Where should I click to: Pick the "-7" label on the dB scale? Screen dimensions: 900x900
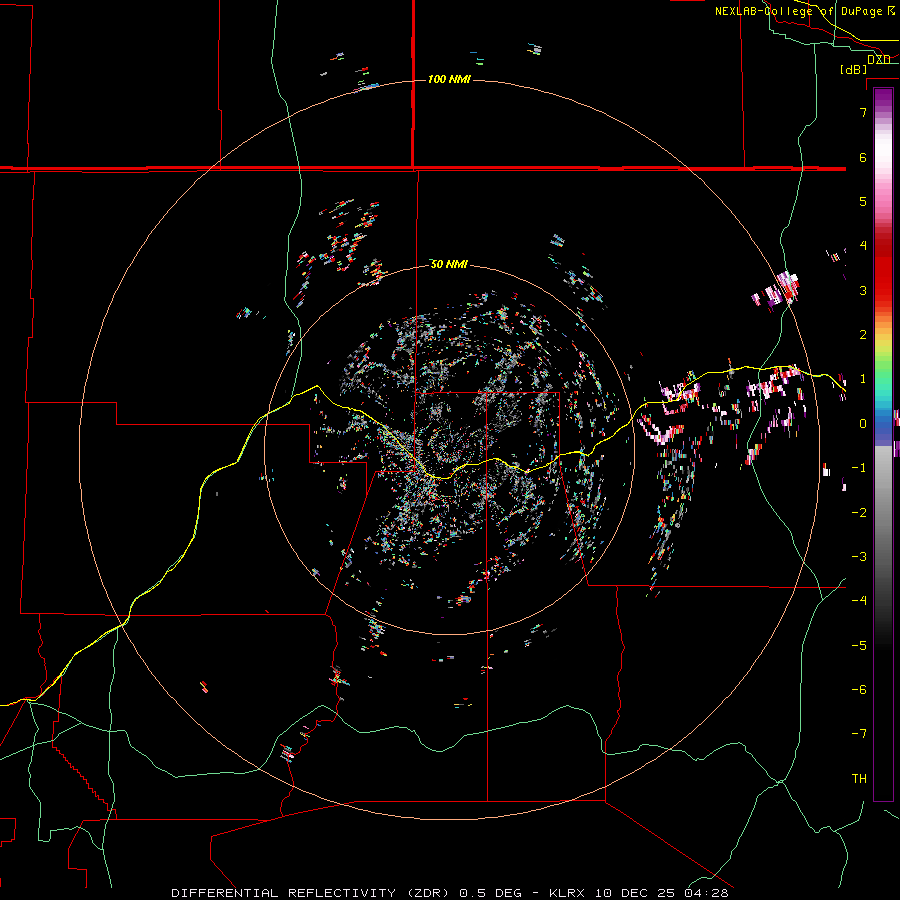[x=859, y=734]
